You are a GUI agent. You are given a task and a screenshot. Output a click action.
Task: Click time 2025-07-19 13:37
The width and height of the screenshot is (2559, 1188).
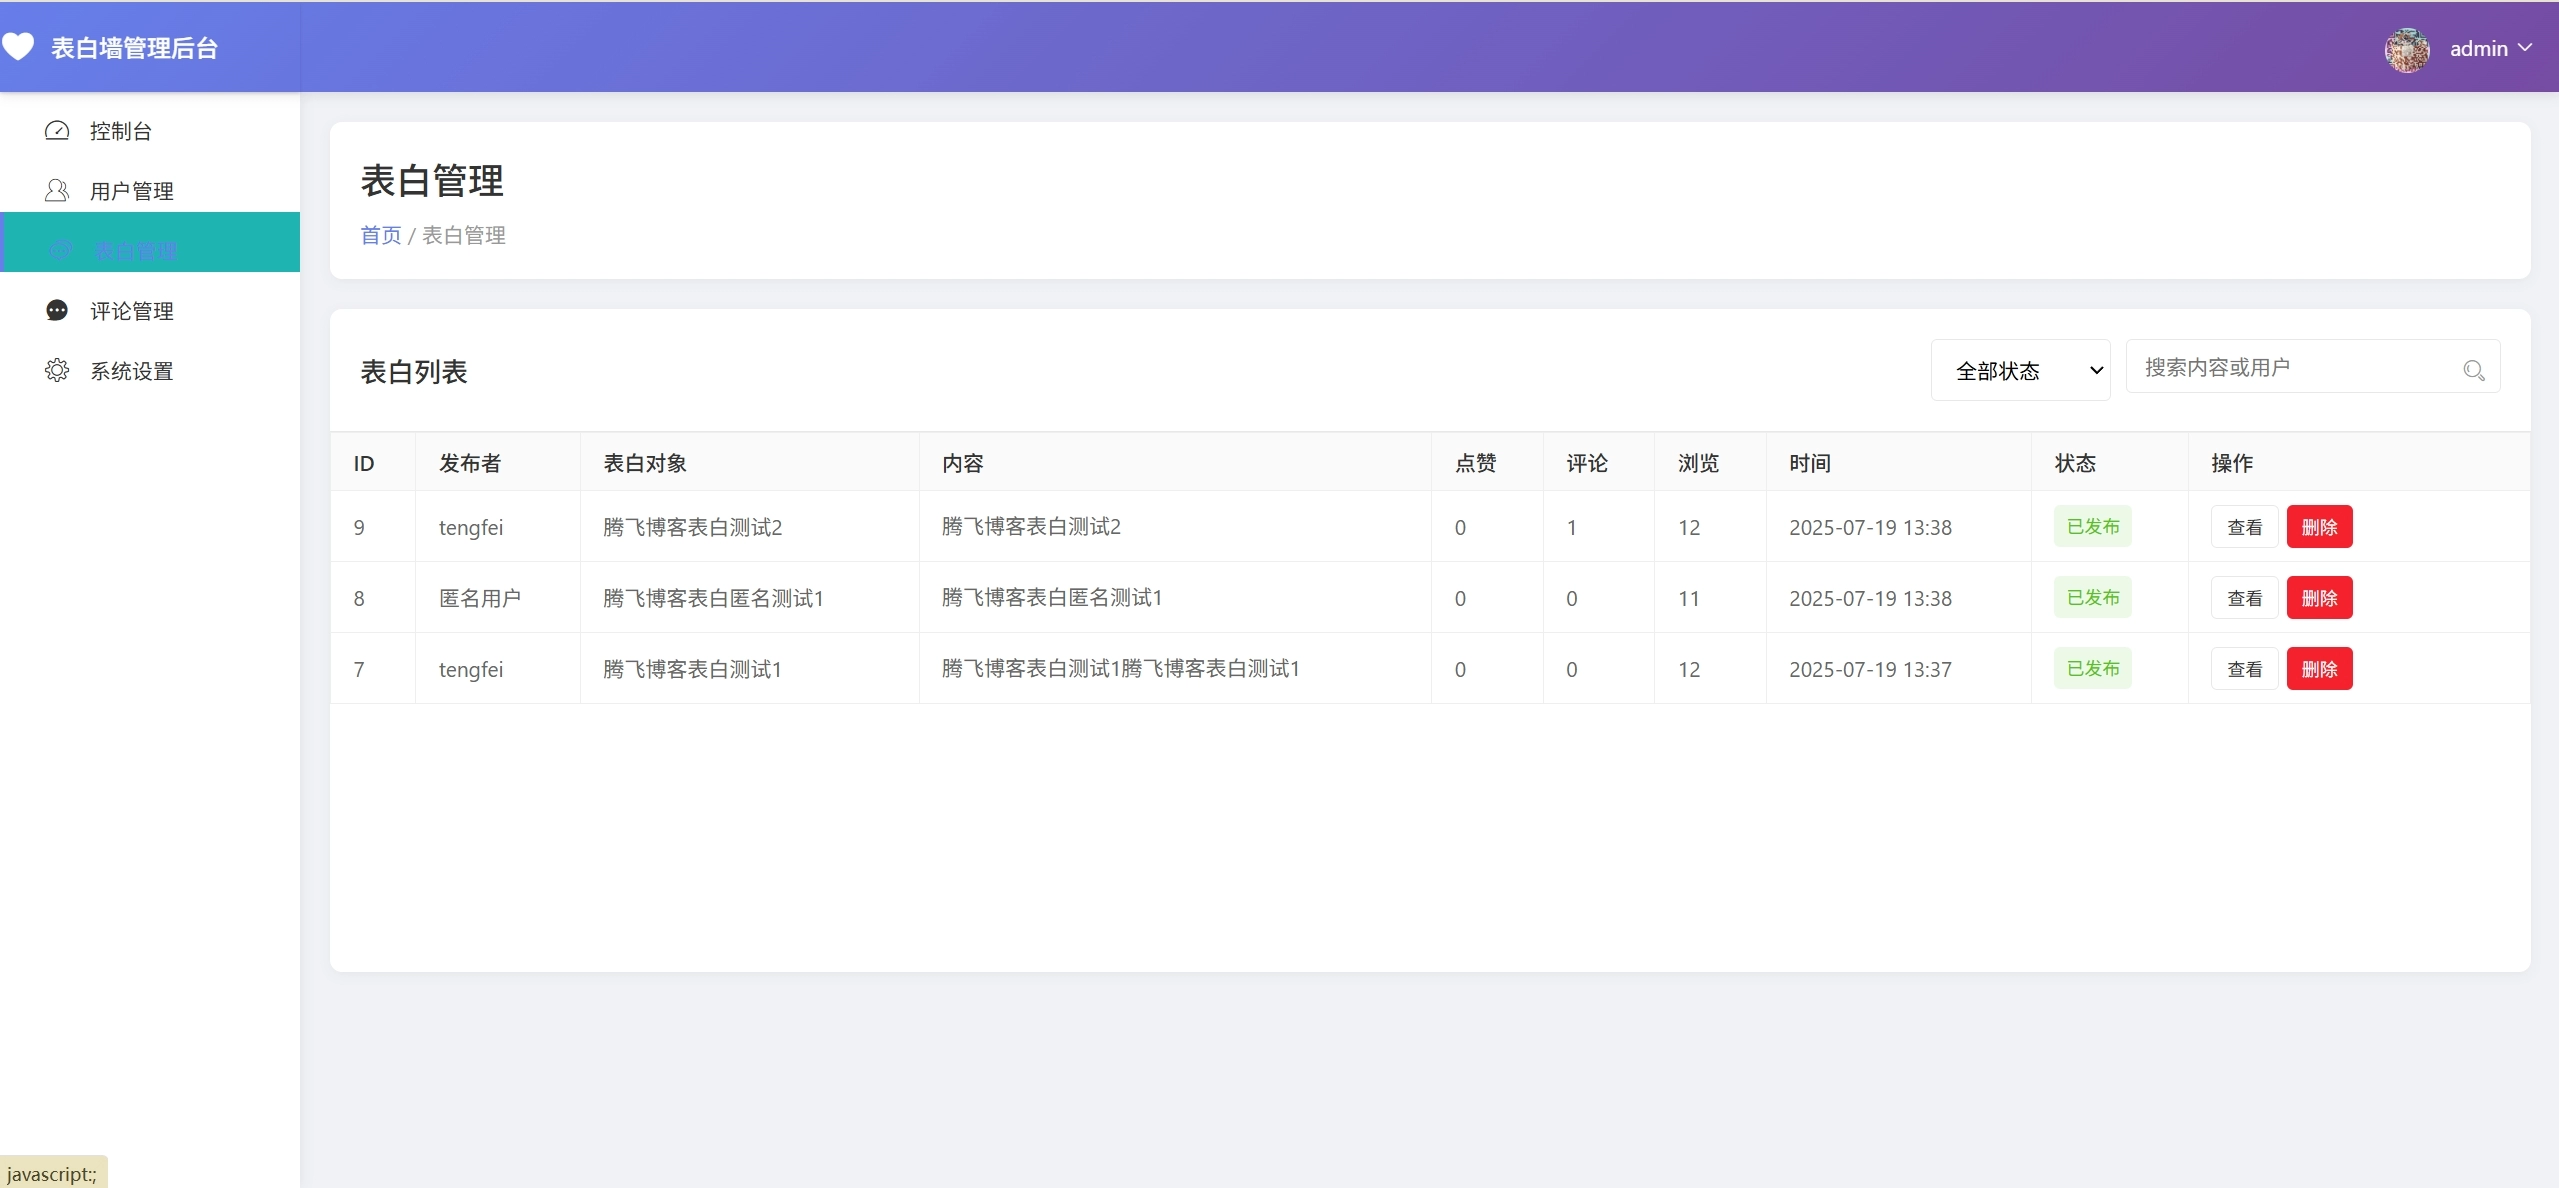point(1870,669)
